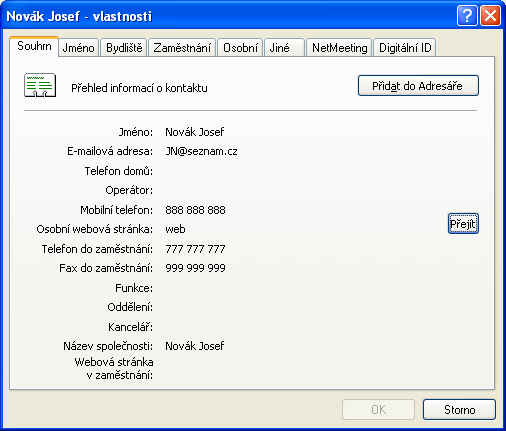Click the Přidat do Adresáře button
This screenshot has width=506, height=431.
[418, 86]
